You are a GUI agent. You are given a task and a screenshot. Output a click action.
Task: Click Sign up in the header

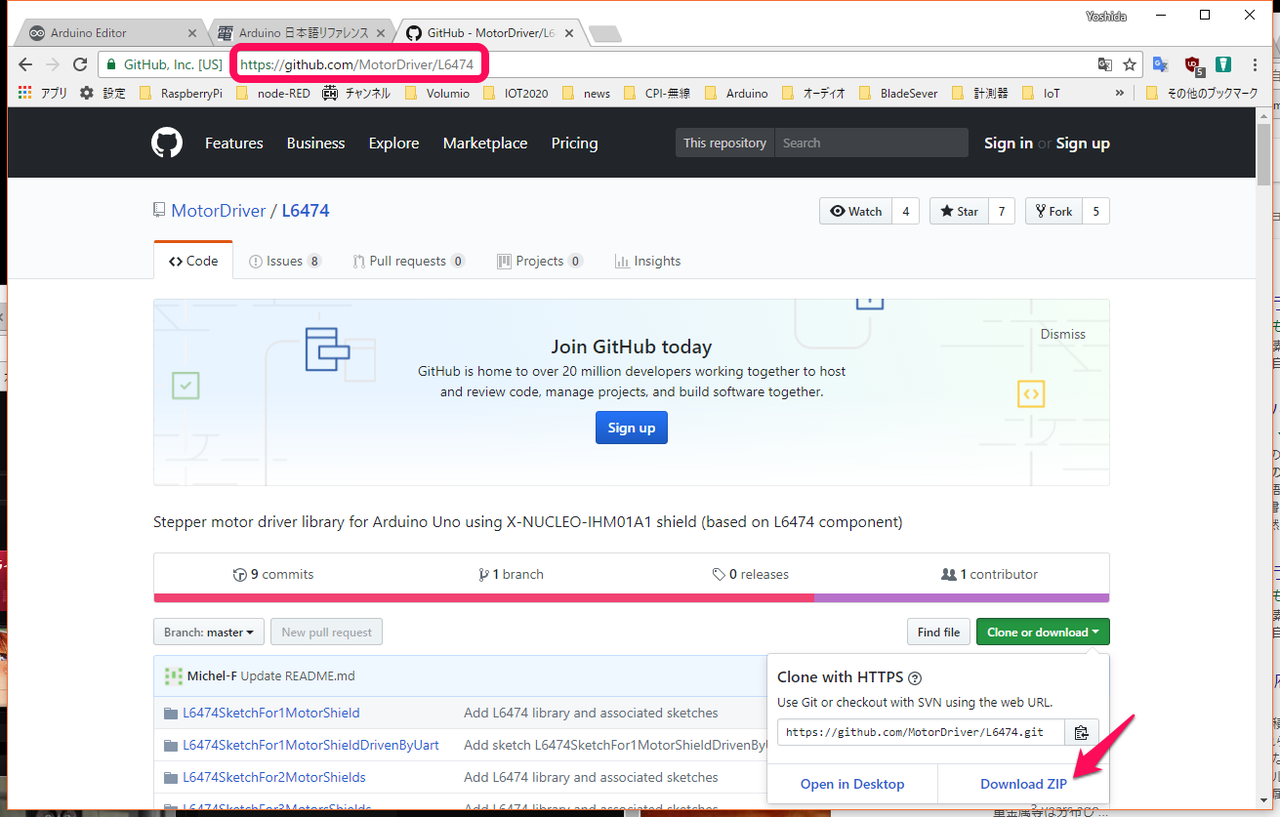click(x=1083, y=143)
